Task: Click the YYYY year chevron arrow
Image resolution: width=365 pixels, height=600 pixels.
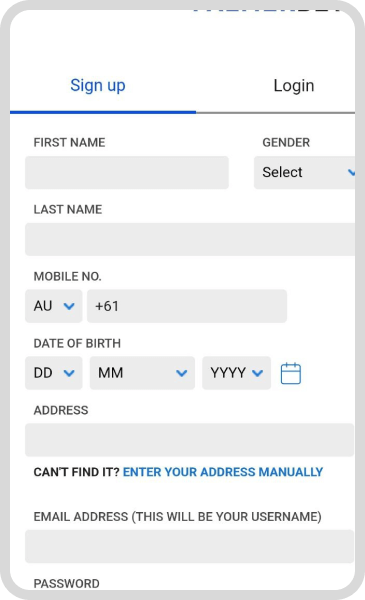Action: pyautogui.click(x=257, y=373)
